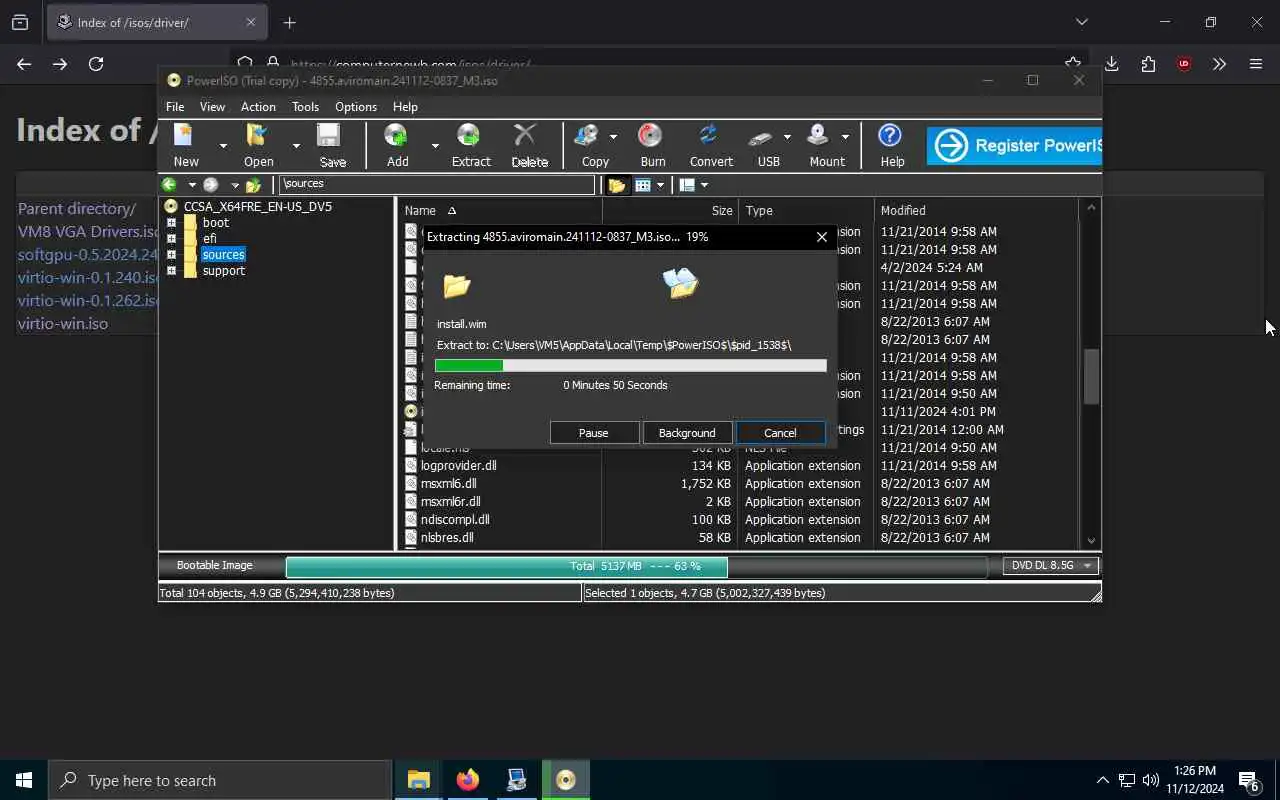Click the Mount toolbar icon
Viewport: 1280px width, 800px height.
(820, 136)
